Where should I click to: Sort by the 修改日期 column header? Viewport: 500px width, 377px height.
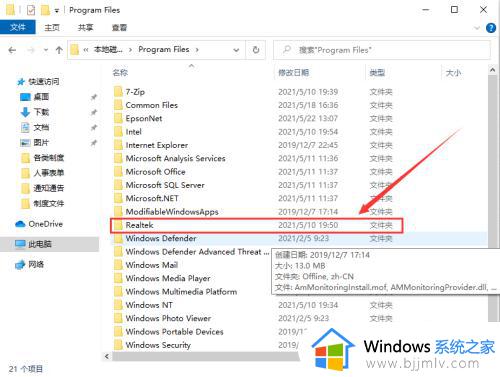(x=294, y=72)
